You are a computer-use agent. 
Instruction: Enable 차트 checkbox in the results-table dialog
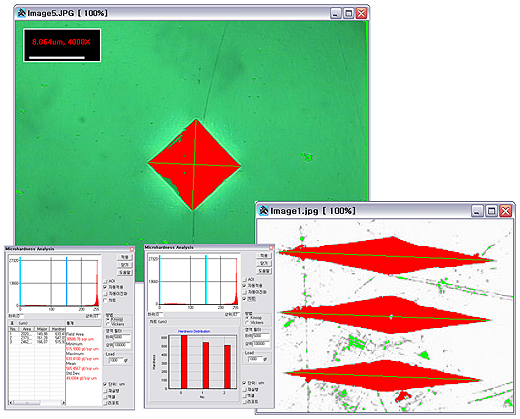[x=105, y=300]
